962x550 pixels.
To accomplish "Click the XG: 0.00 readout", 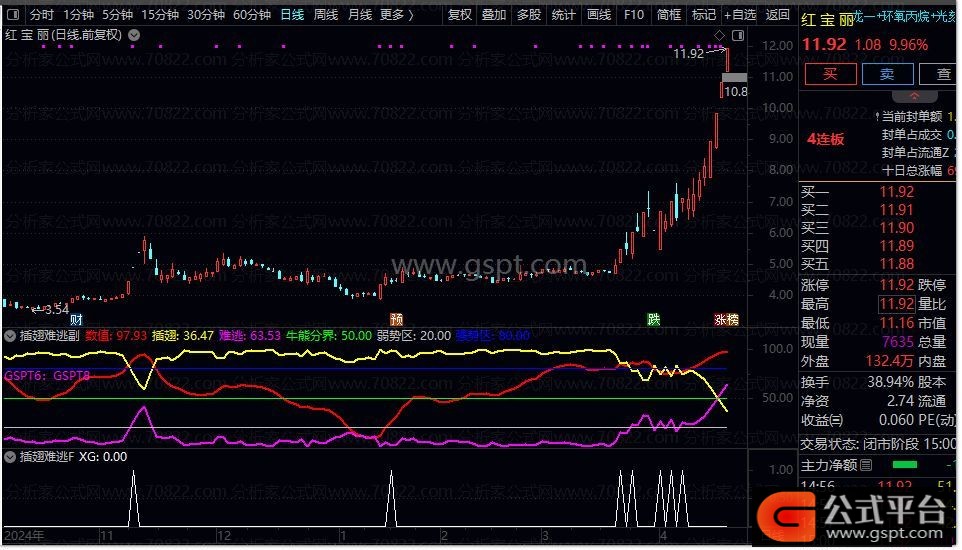I will click(103, 457).
